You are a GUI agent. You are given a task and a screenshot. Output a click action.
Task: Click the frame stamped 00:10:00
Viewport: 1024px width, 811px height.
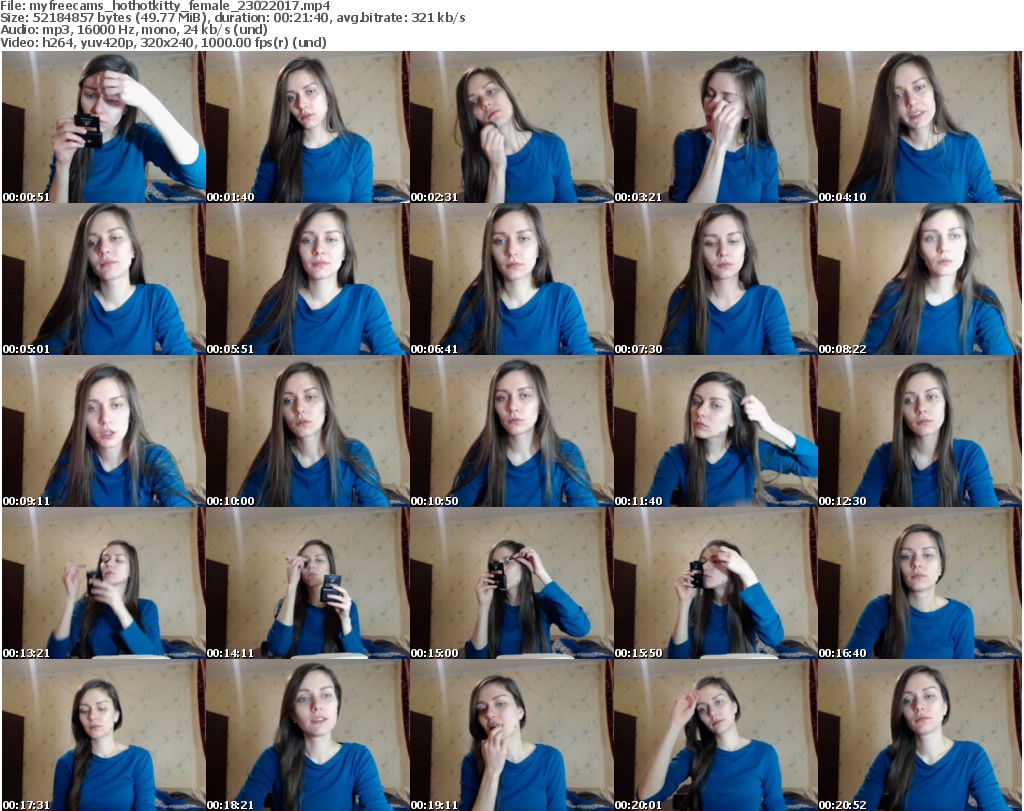click(308, 432)
